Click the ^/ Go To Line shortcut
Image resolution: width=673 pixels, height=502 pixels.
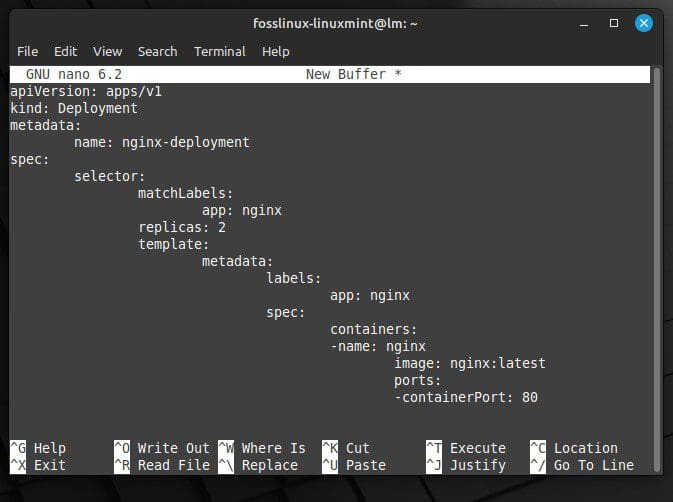click(x=582, y=465)
